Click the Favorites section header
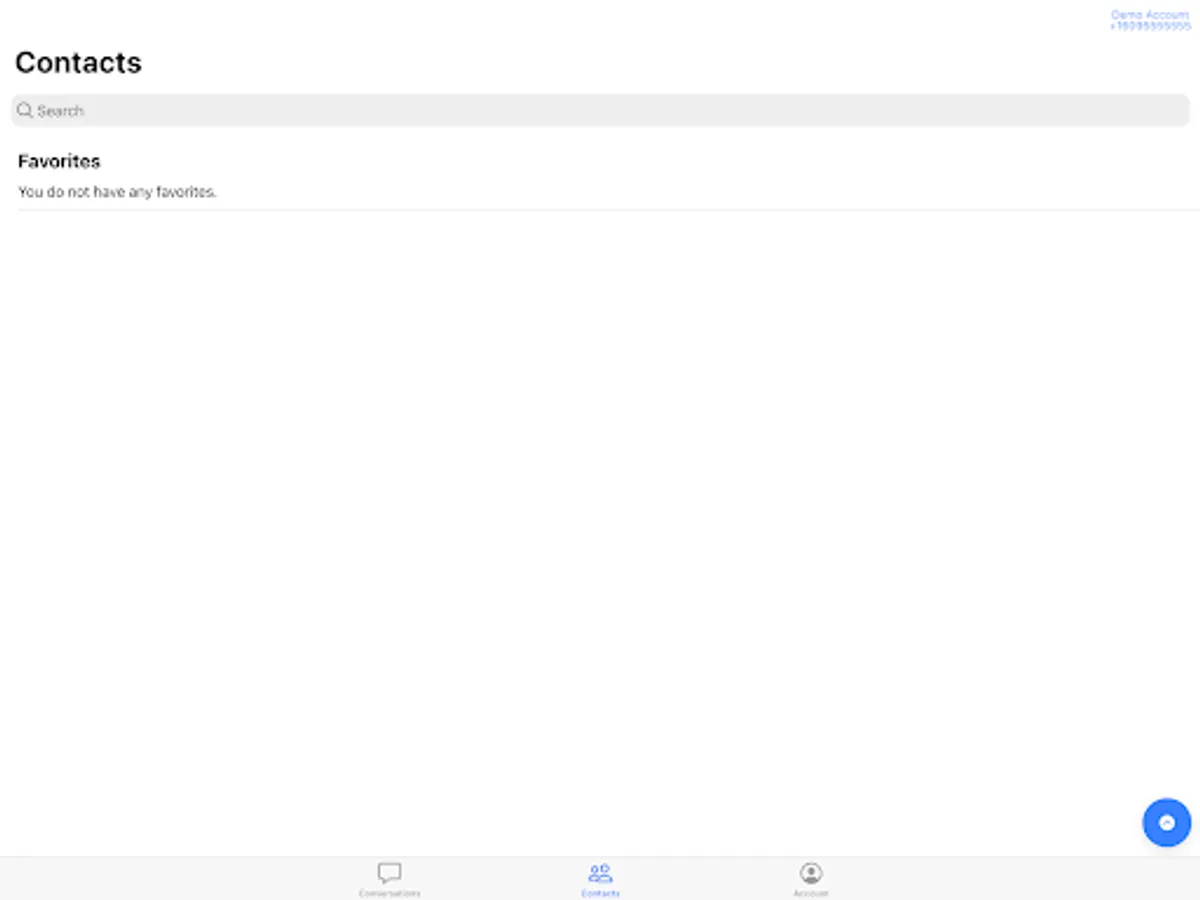1200x900 pixels. pos(58,161)
